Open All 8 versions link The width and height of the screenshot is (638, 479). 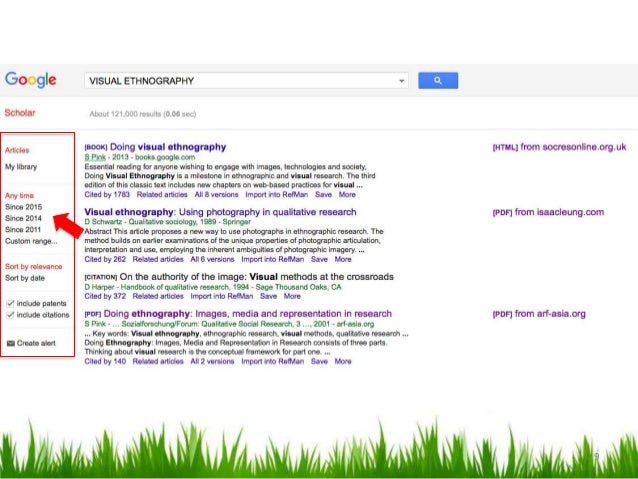(x=216, y=195)
